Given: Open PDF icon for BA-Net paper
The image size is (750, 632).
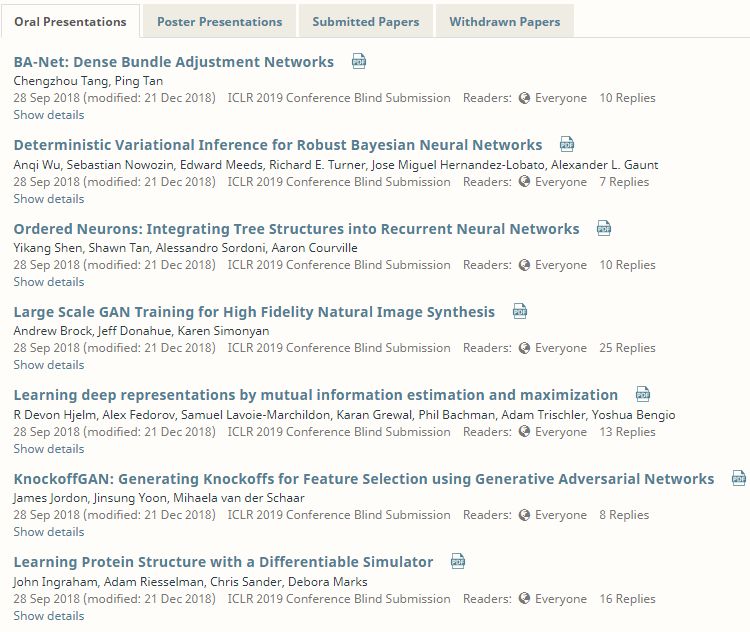Looking at the screenshot, I should 359,61.
